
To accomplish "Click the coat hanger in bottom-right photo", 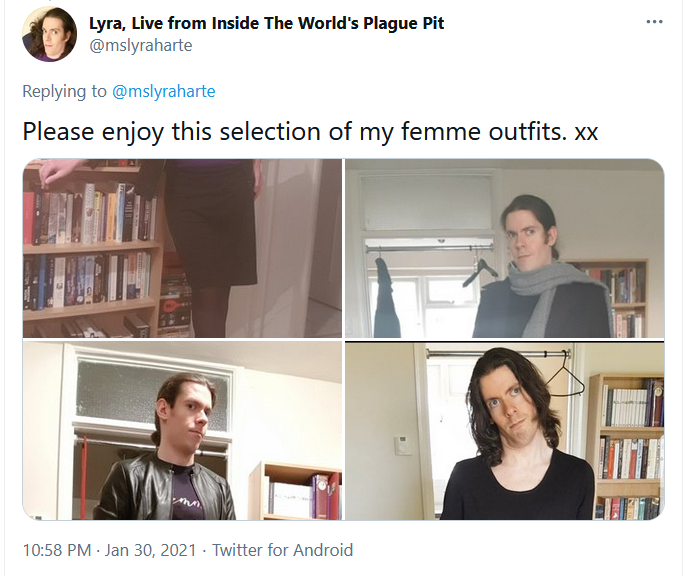I will coord(565,375).
